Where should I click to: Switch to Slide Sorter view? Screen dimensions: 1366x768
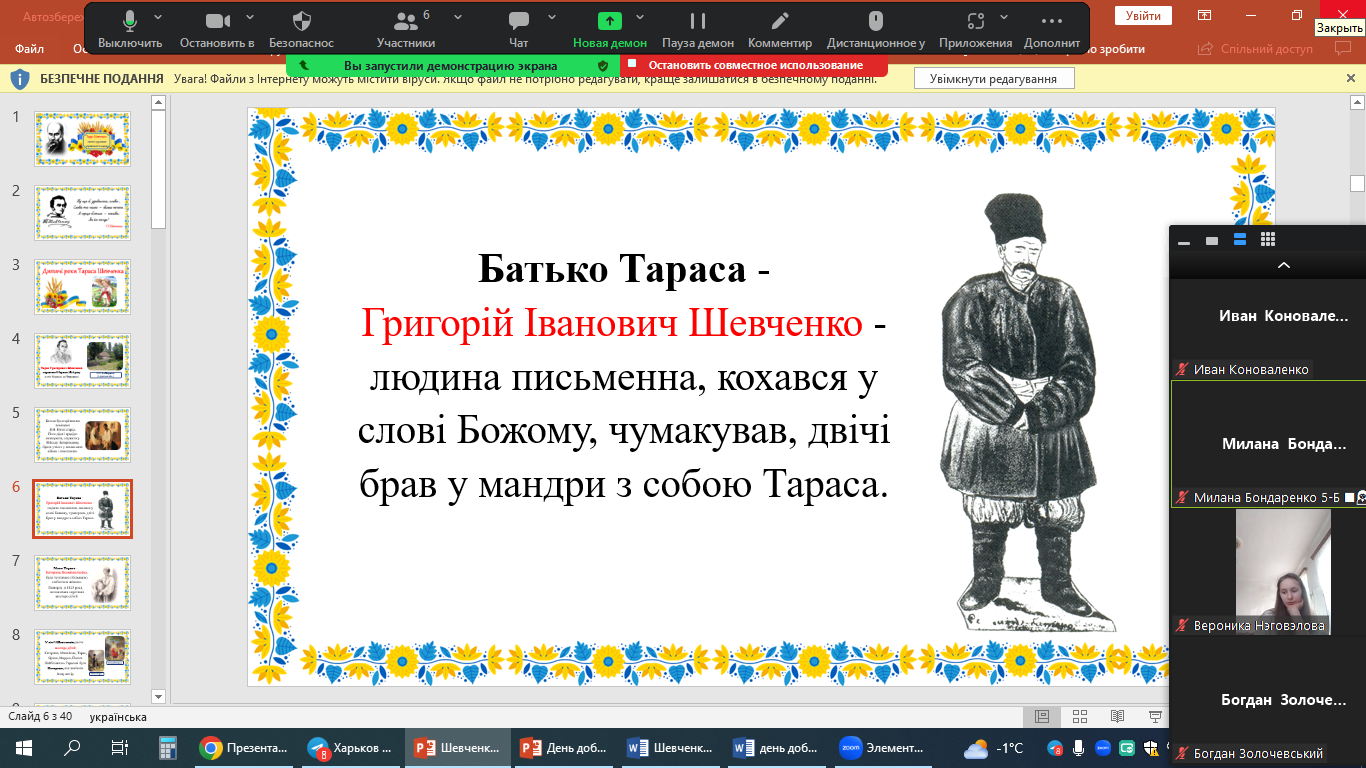tap(1079, 716)
